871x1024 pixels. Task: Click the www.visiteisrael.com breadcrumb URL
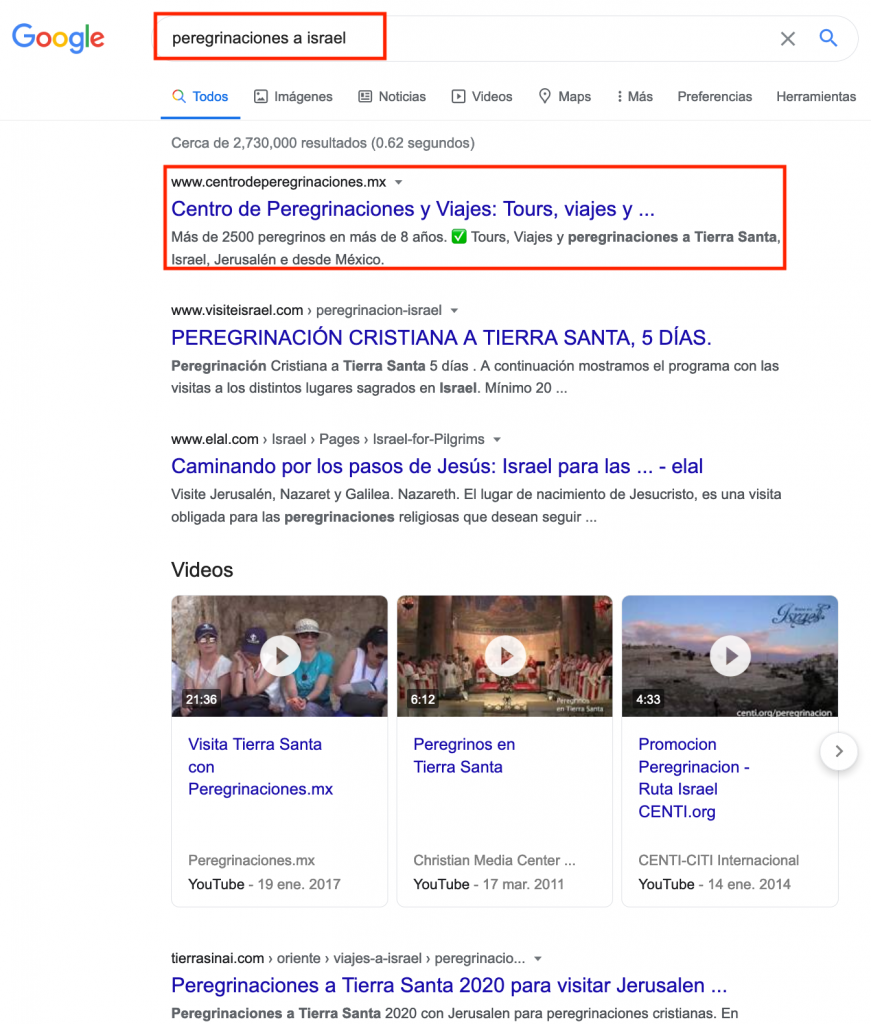(306, 310)
